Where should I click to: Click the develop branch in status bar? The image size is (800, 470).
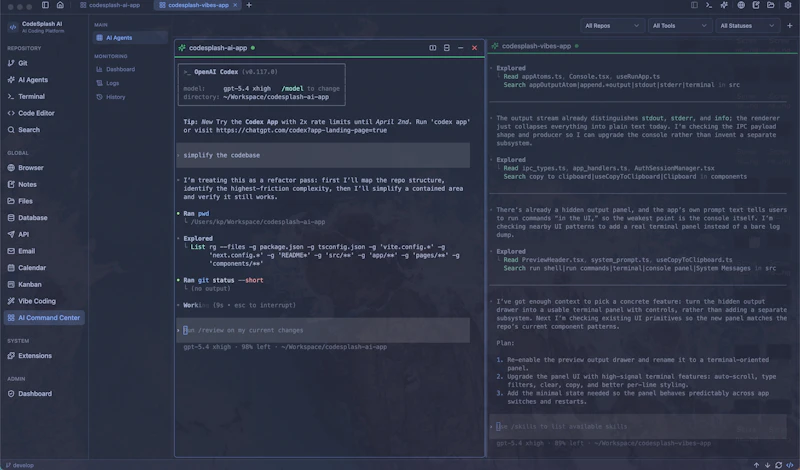[19, 465]
